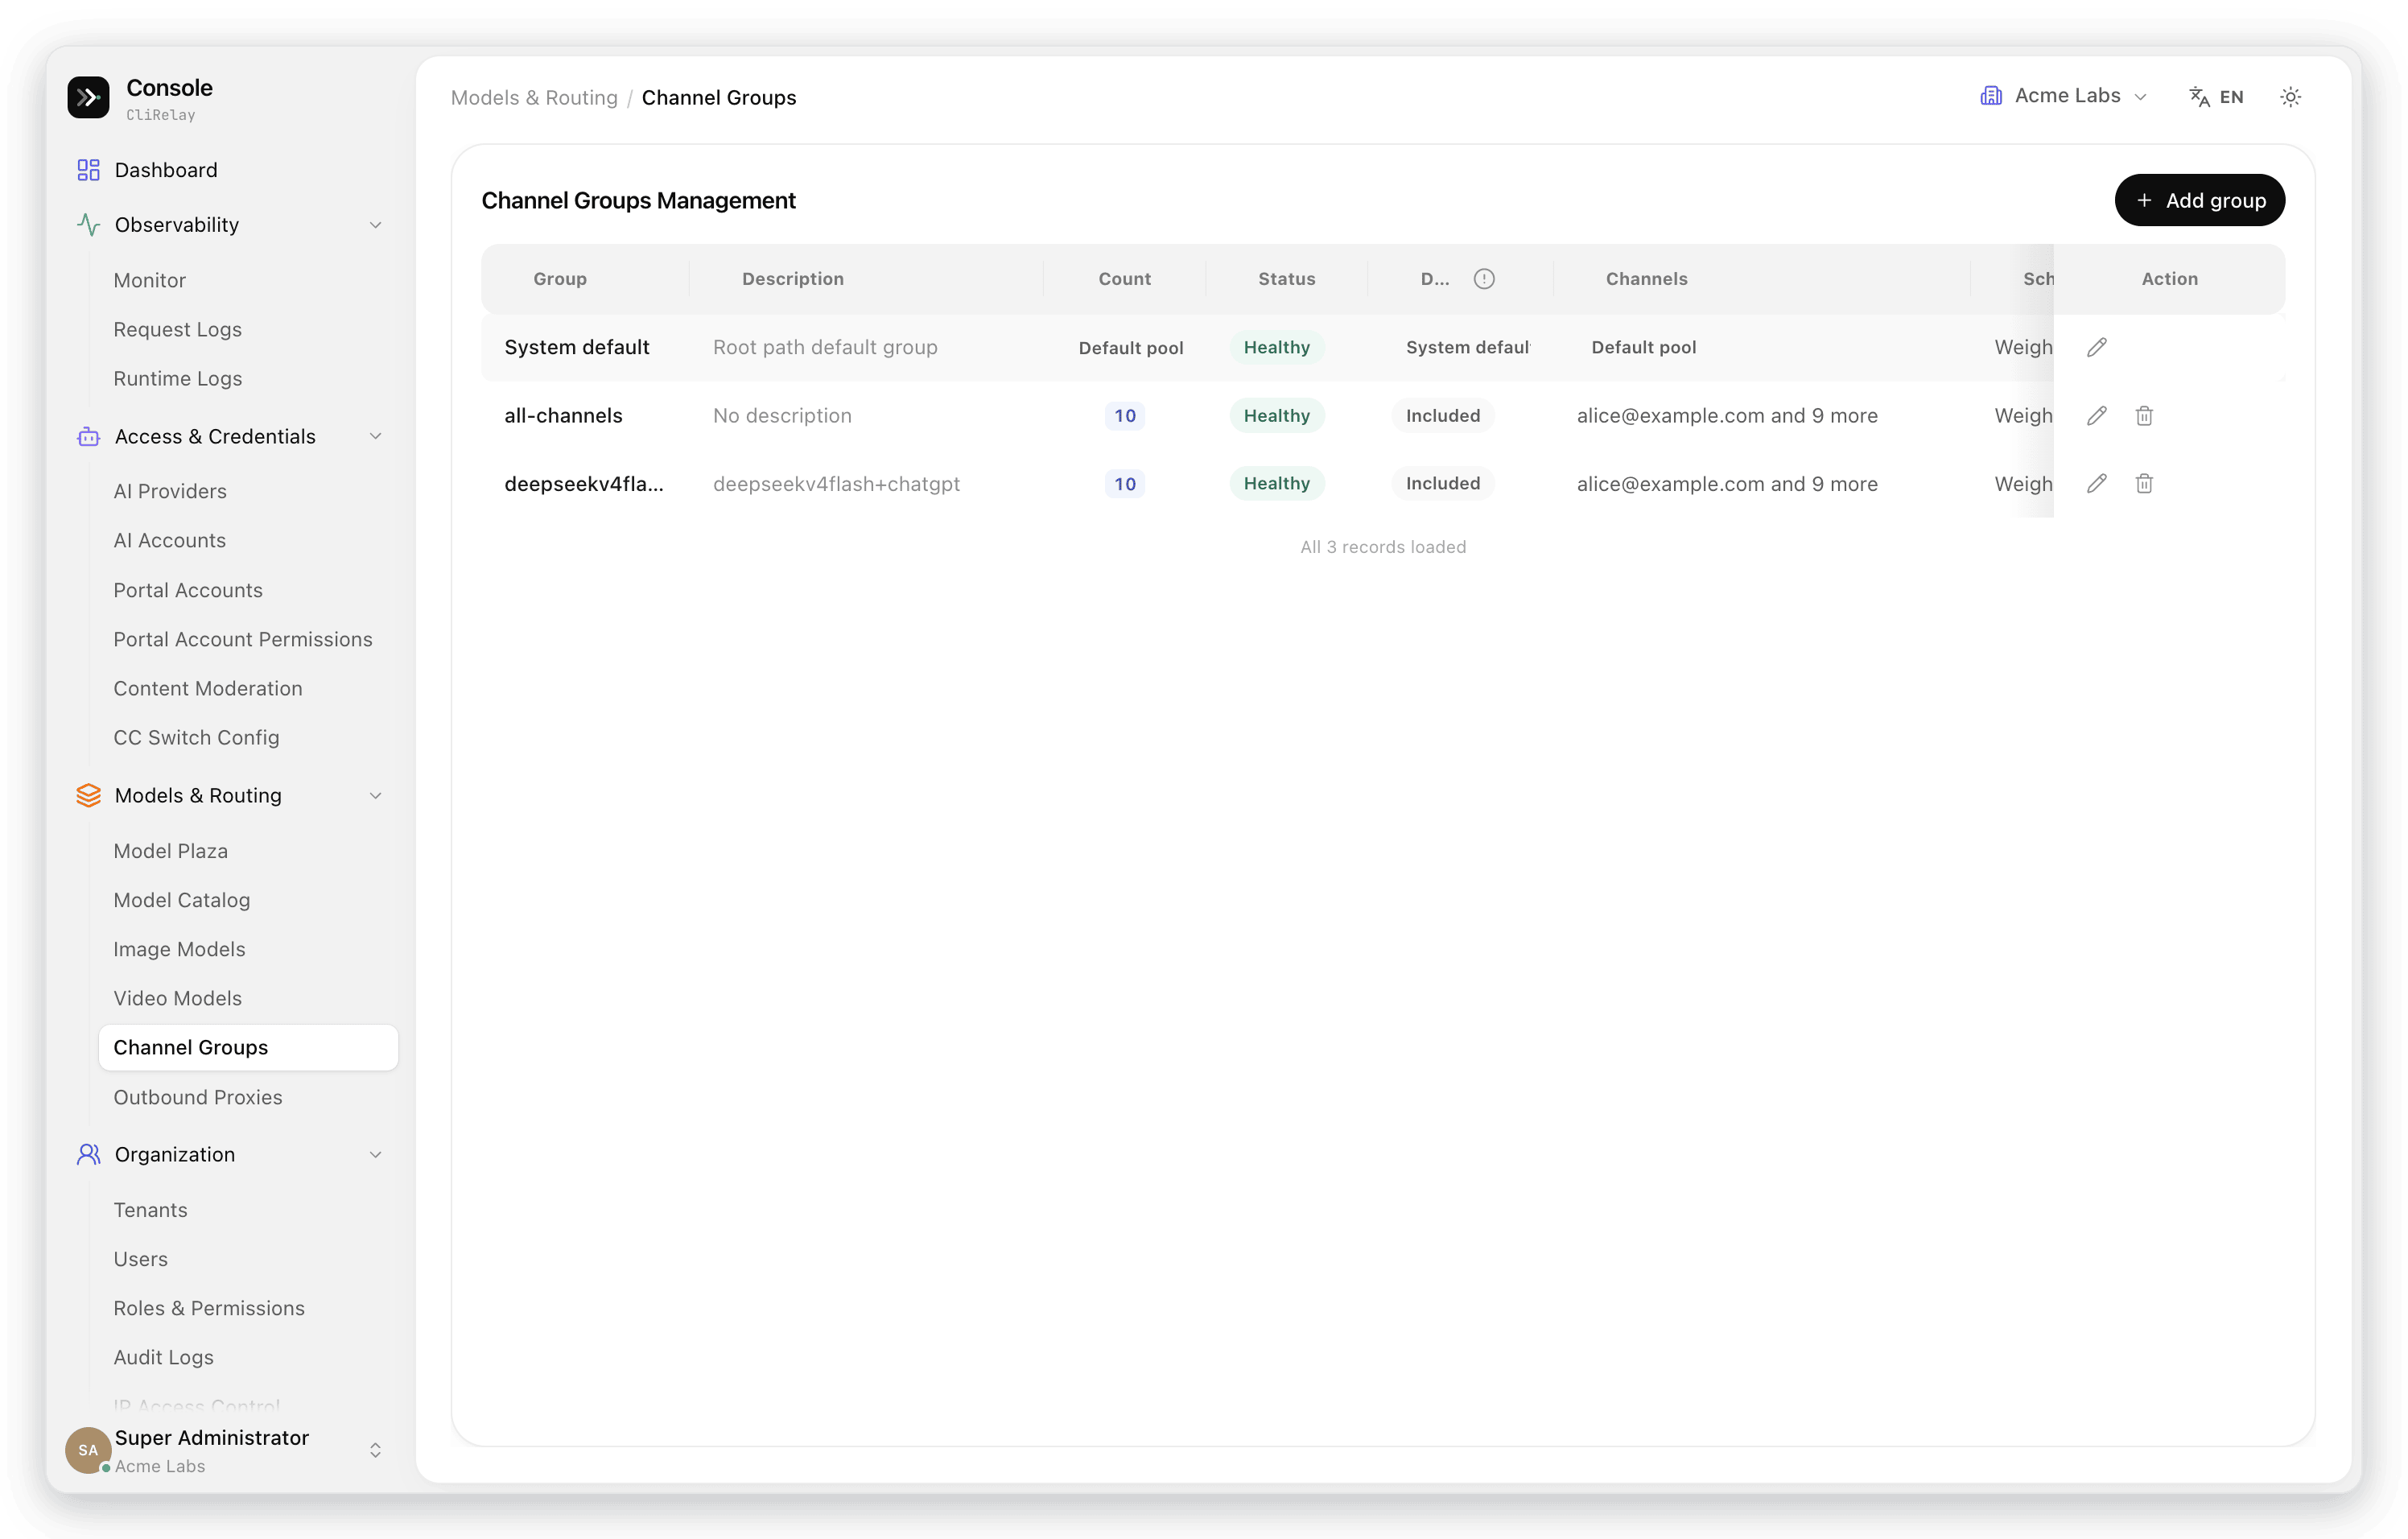Collapse the Observability section

[x=376, y=225]
